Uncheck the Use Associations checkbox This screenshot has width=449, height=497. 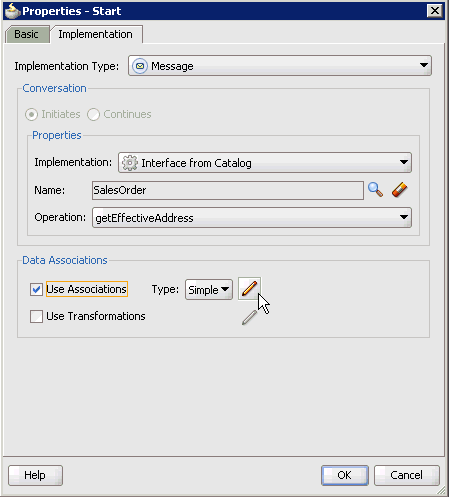36,289
